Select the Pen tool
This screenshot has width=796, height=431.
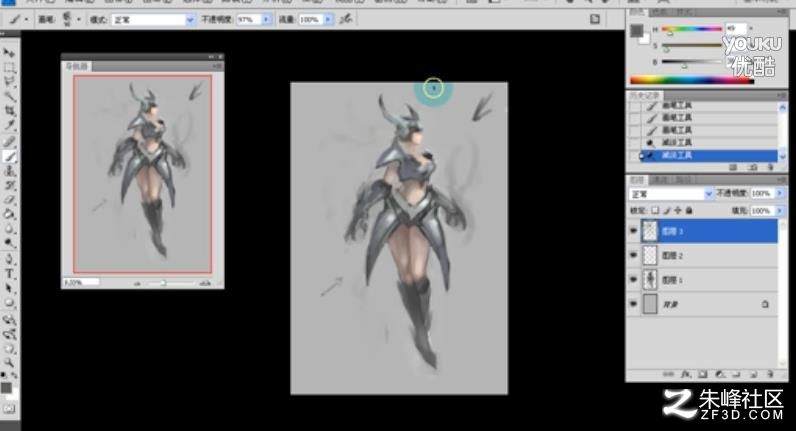(9, 260)
